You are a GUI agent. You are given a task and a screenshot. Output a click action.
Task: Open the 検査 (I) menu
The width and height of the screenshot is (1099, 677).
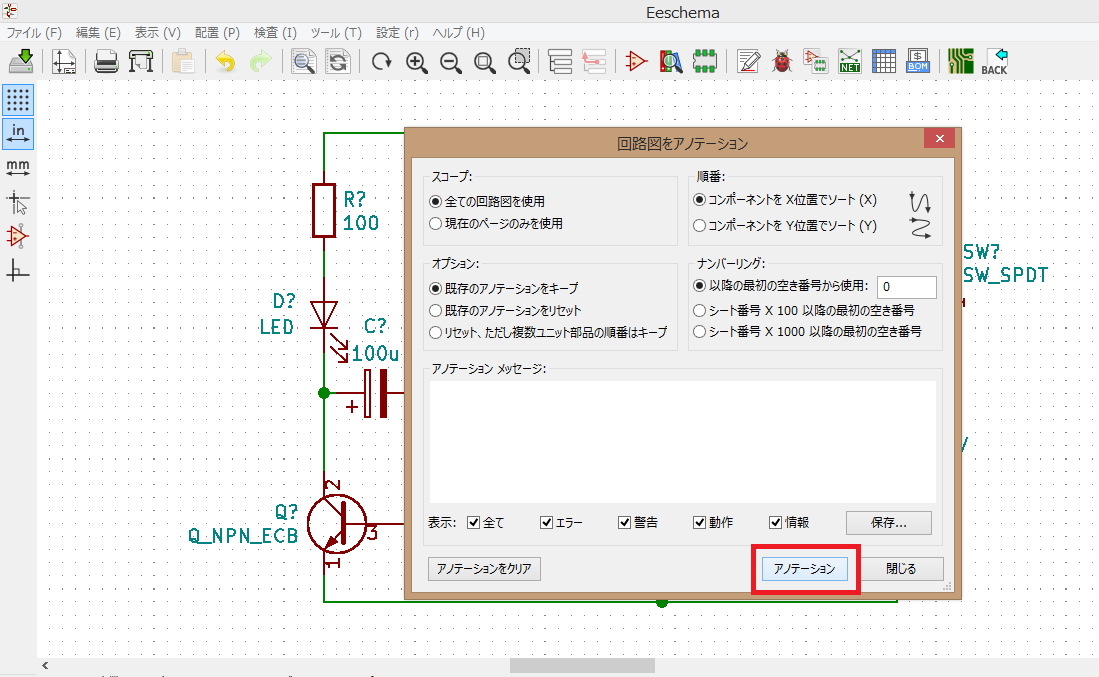[275, 33]
